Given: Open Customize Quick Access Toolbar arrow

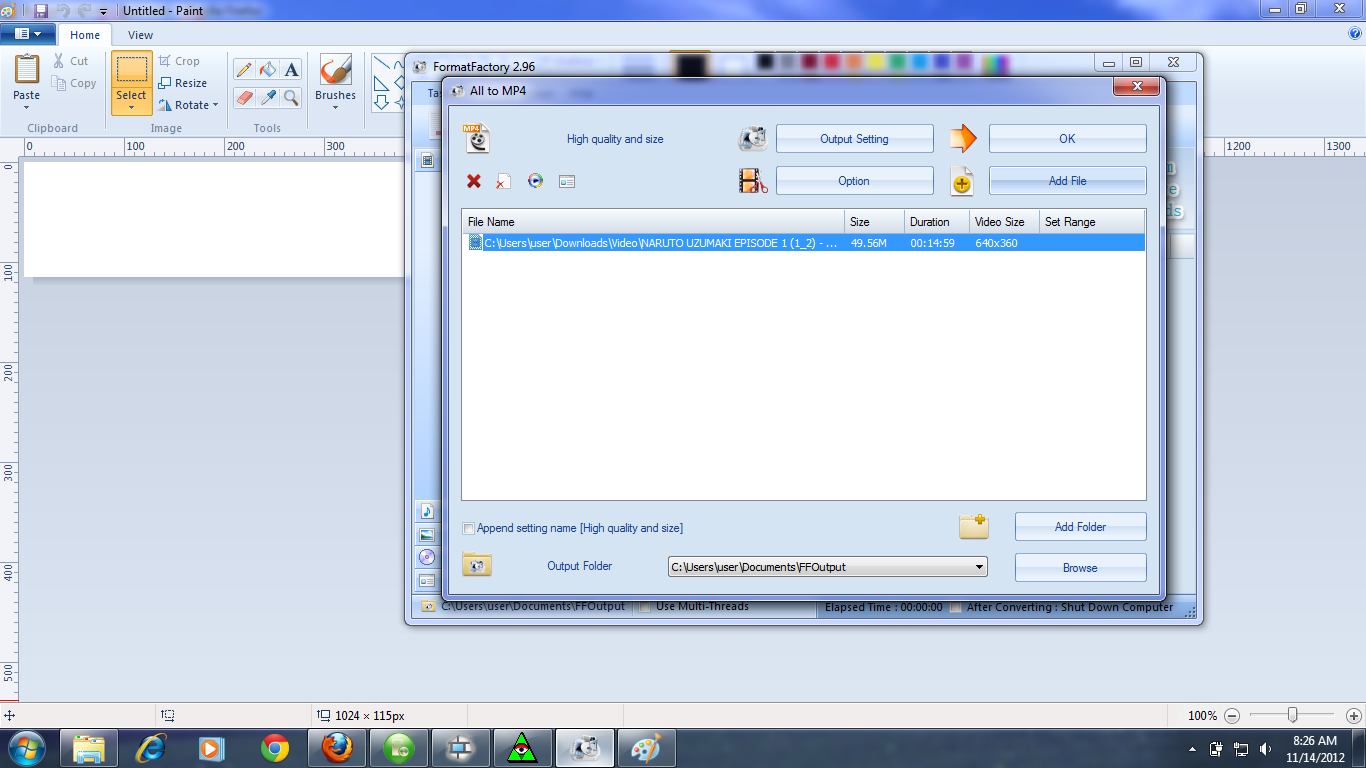Looking at the screenshot, I should click(103, 12).
